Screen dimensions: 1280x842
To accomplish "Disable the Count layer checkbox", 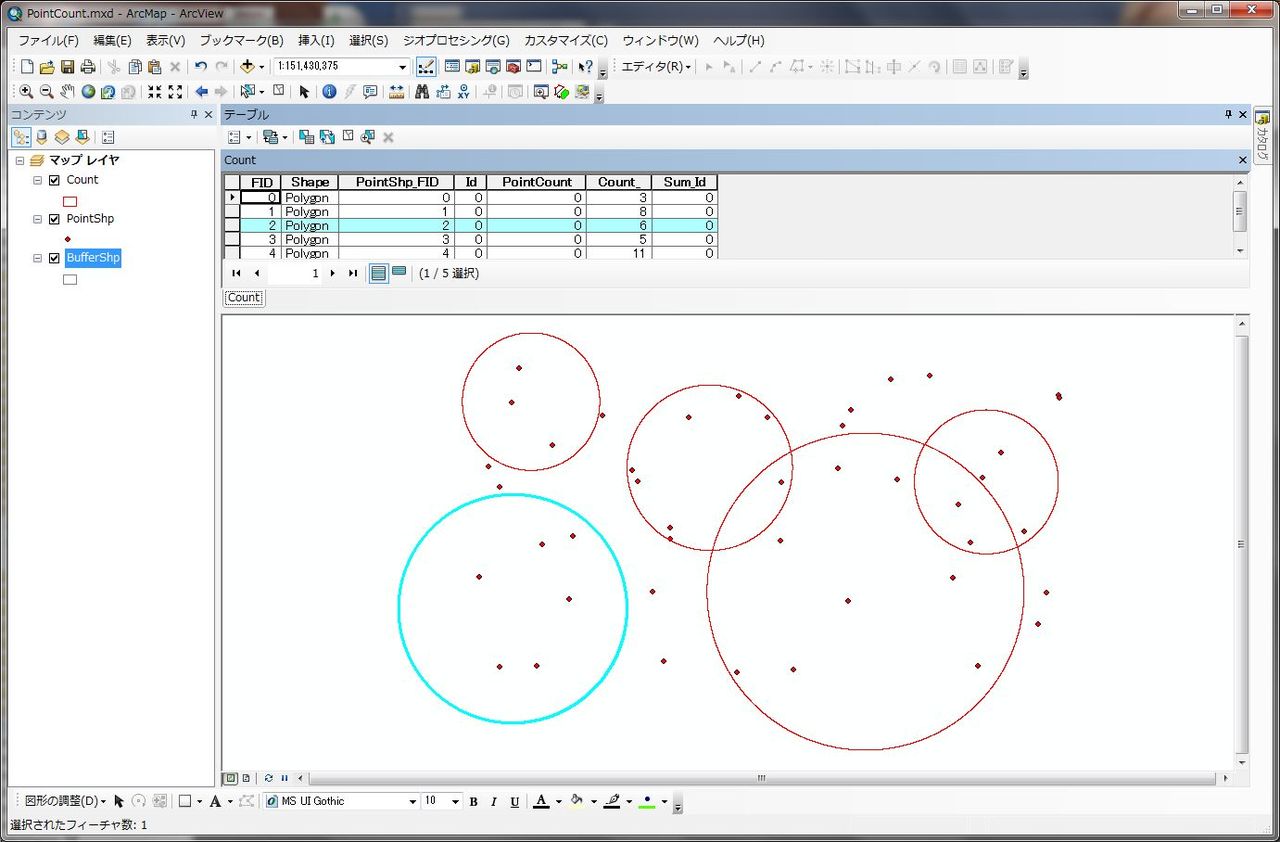I will pos(54,180).
